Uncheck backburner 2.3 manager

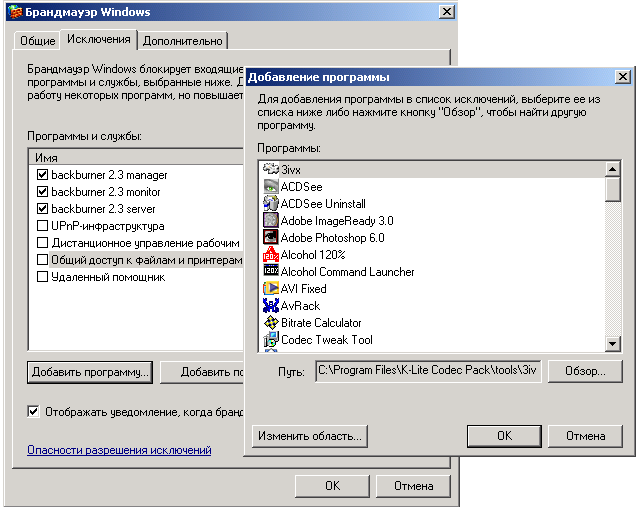(x=42, y=175)
